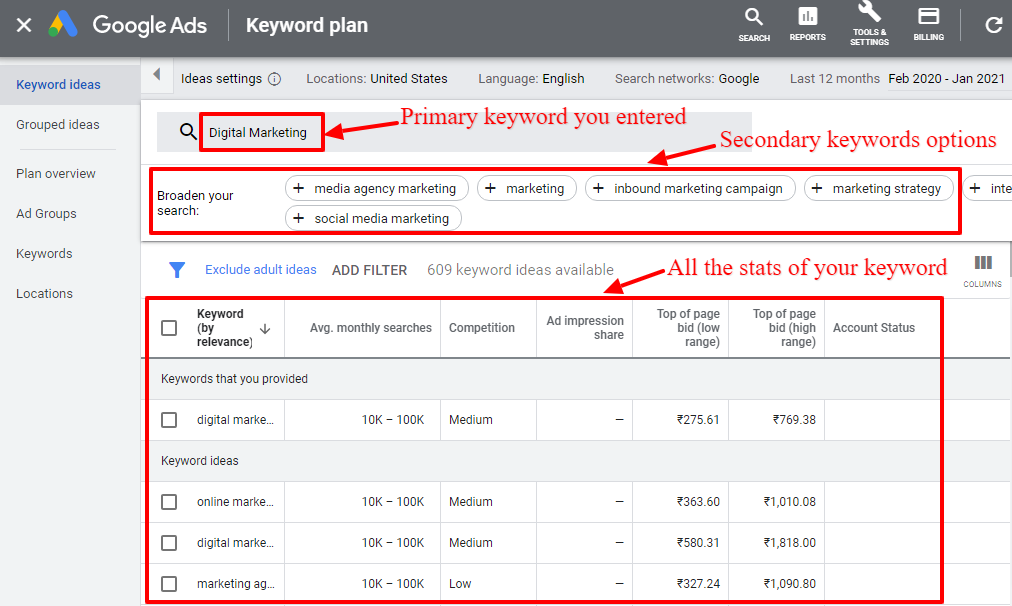Open the Billing card icon
1012x606 pixels.
pos(928,18)
